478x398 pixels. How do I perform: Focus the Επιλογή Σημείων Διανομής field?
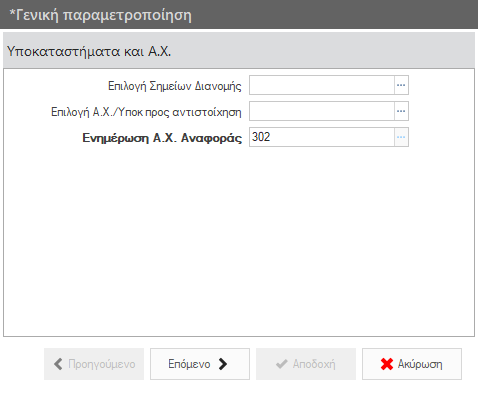point(322,85)
